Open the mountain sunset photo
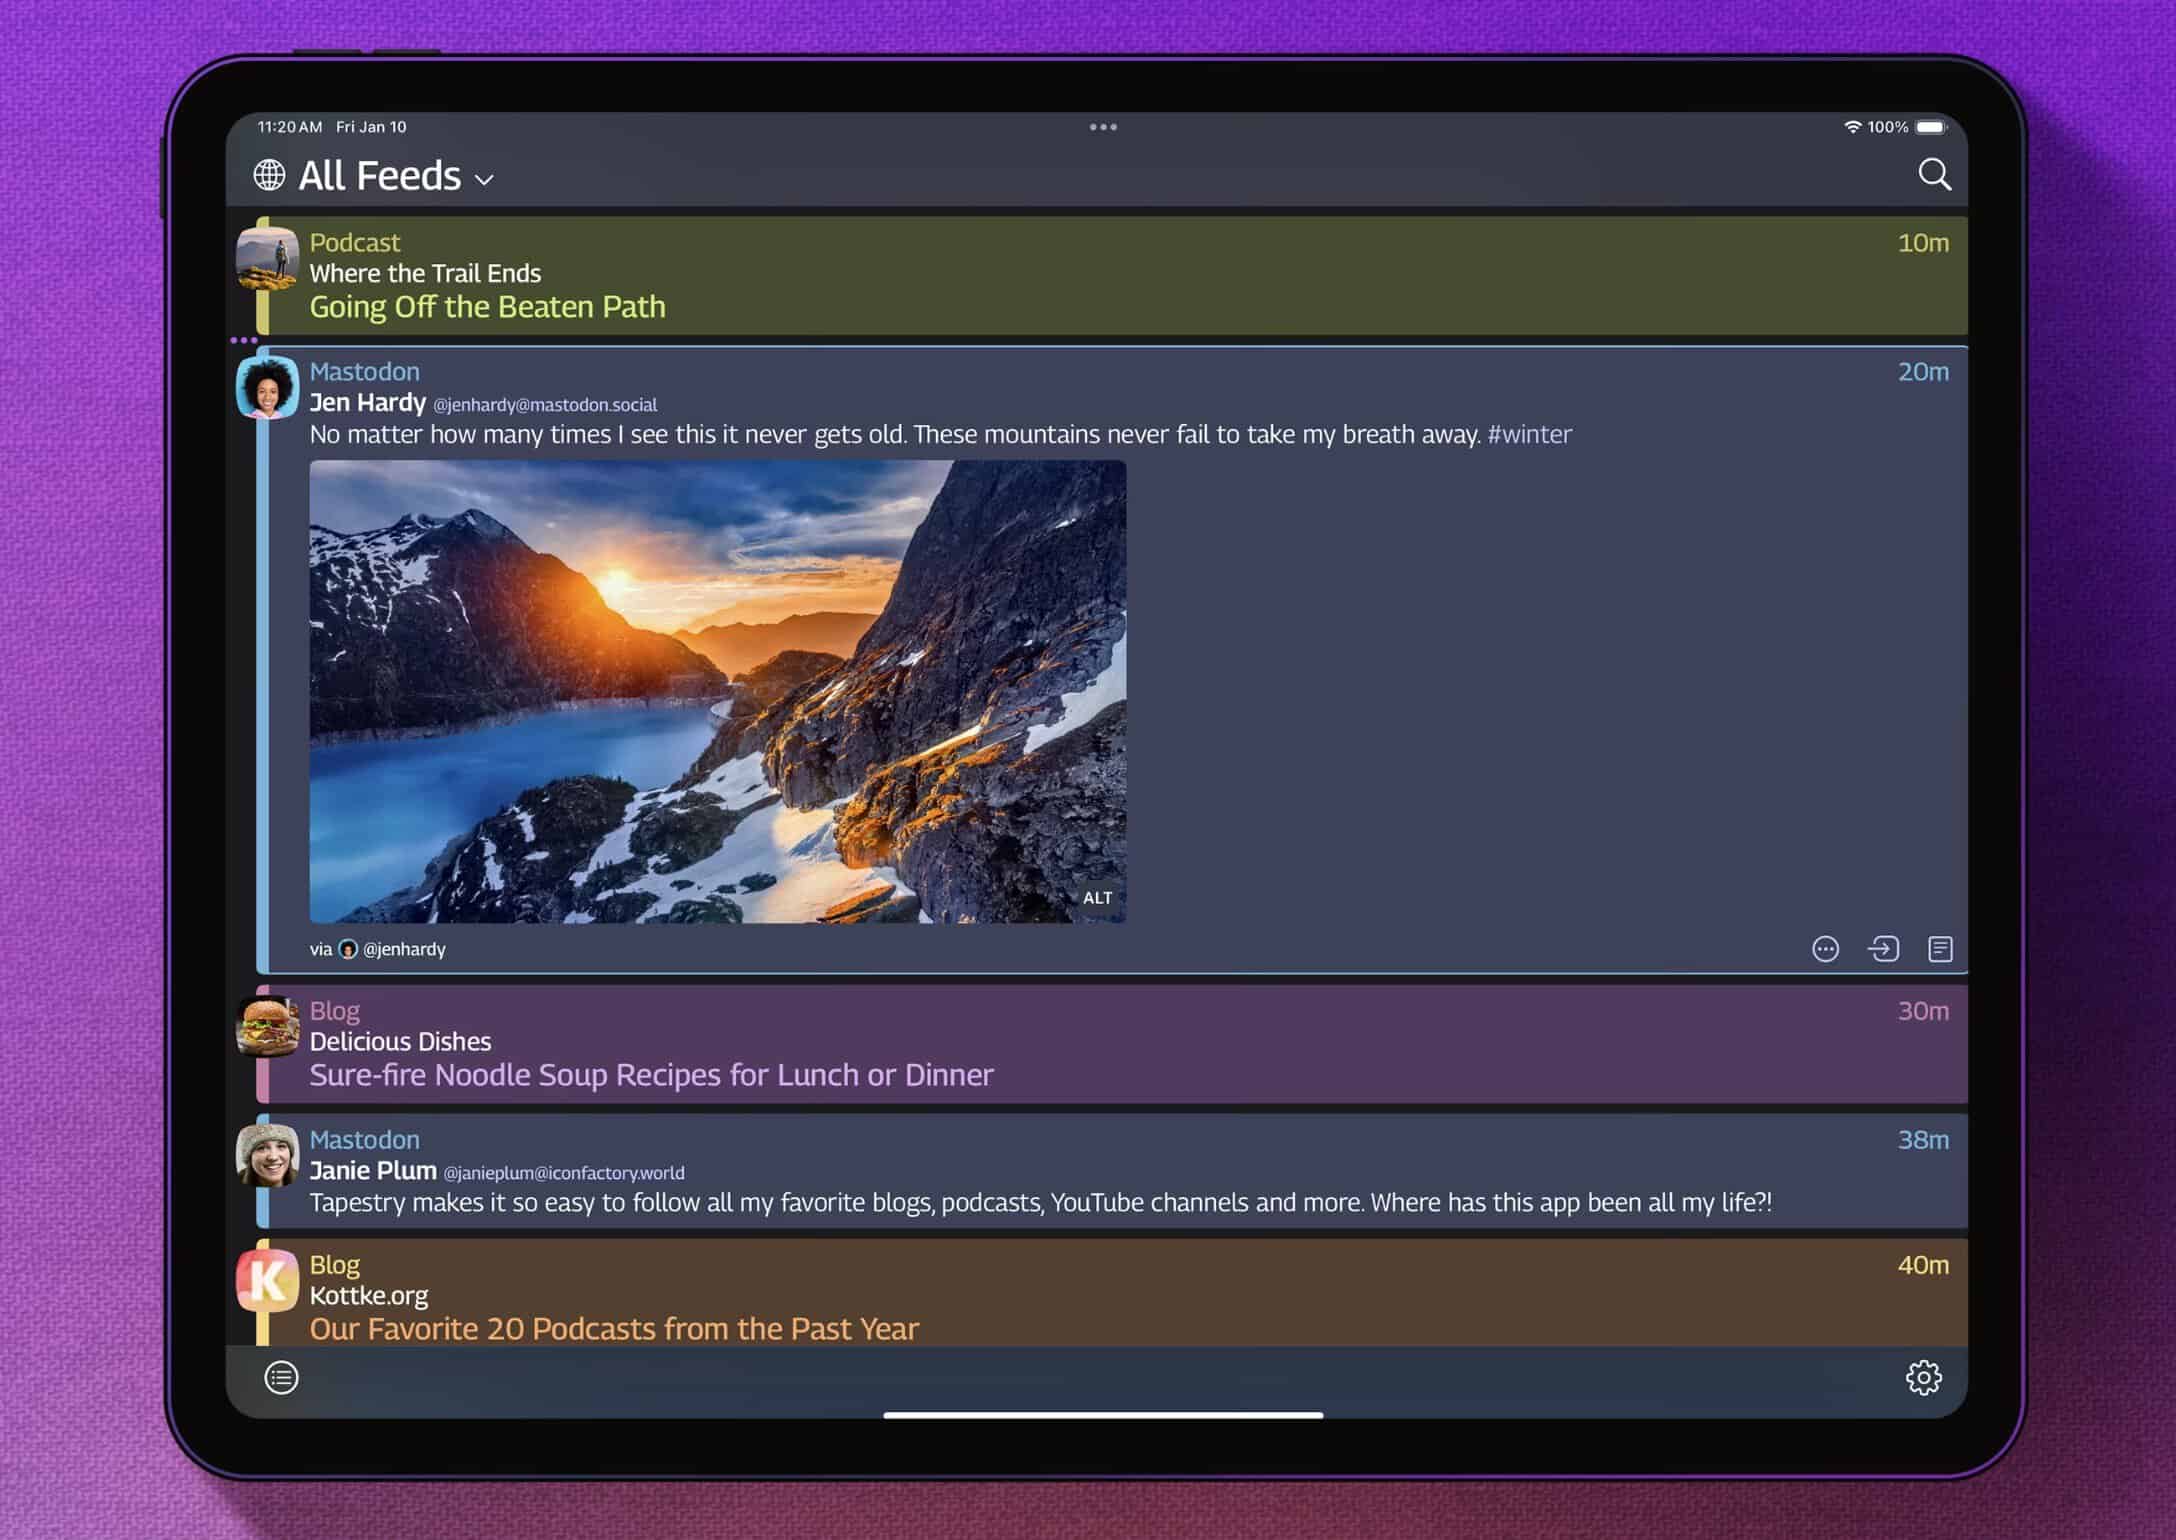 (x=717, y=691)
